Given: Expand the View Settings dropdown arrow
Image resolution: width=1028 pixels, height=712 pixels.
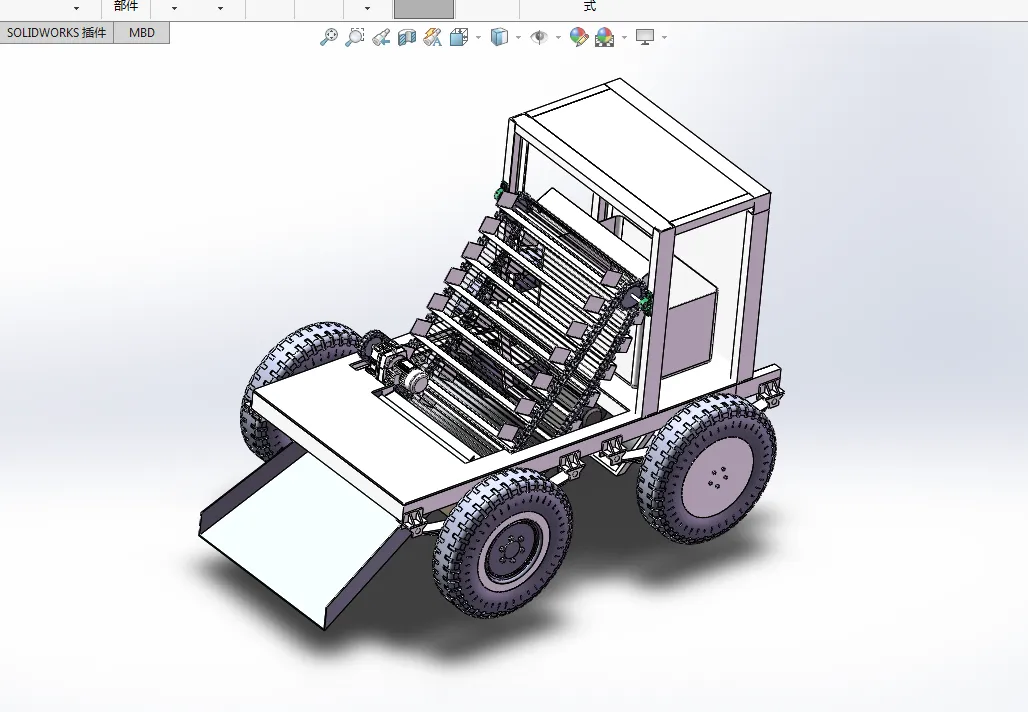Looking at the screenshot, I should 664,37.
